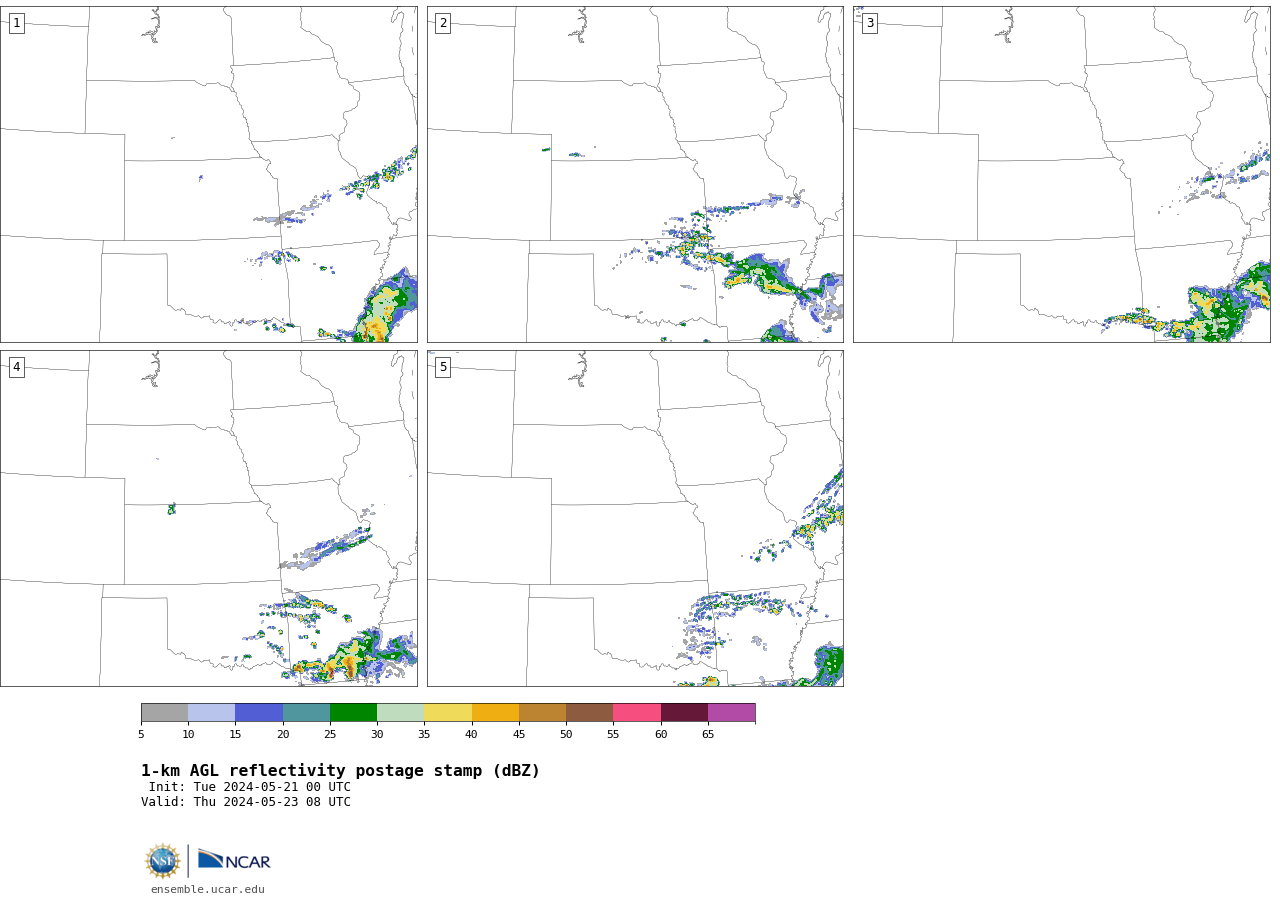1280x901 pixels.
Task: Open ensemble member 3 reflectivity panel
Action: pyautogui.click(x=1061, y=174)
